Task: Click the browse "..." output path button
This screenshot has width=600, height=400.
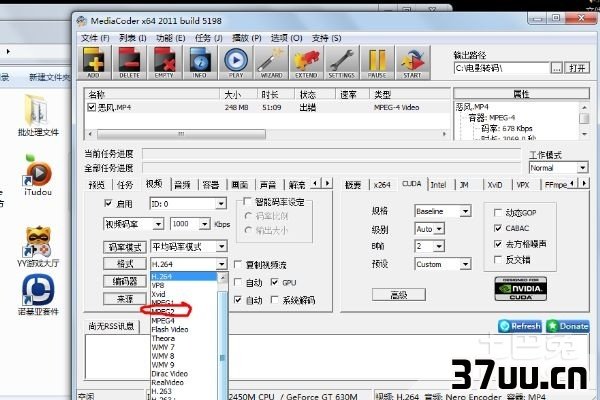Action: point(556,68)
